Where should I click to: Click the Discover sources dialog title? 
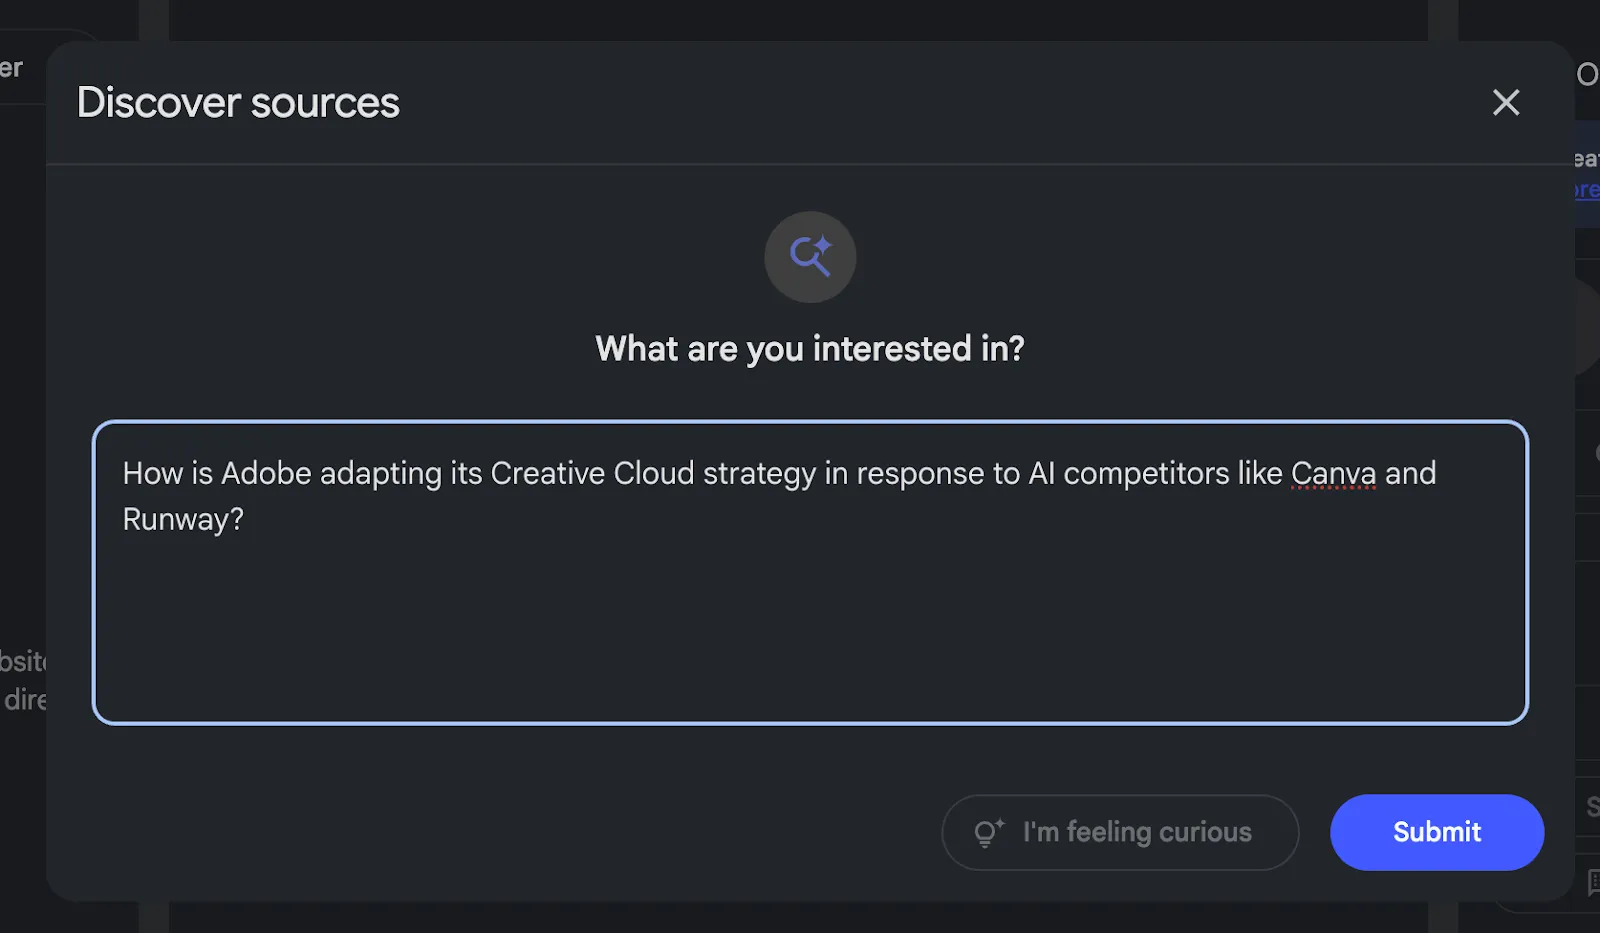(x=238, y=103)
